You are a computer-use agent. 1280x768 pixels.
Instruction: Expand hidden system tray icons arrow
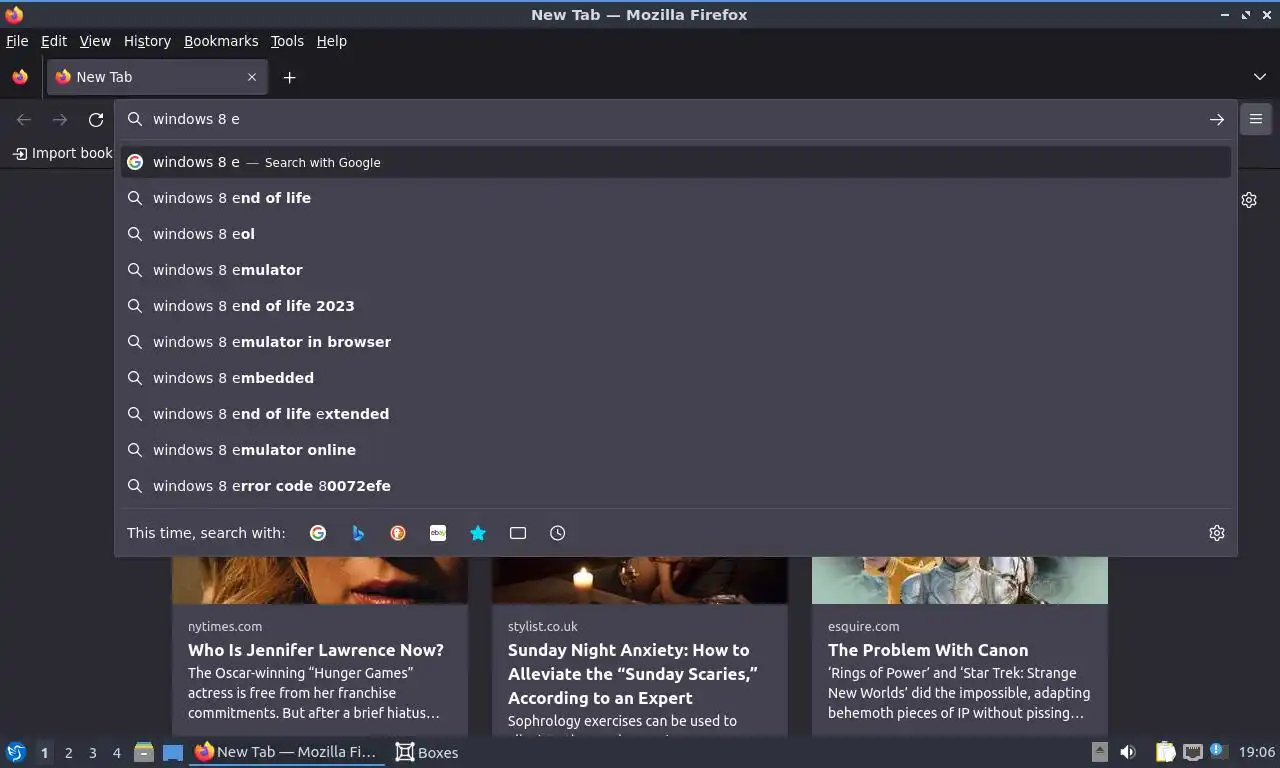(x=1099, y=752)
